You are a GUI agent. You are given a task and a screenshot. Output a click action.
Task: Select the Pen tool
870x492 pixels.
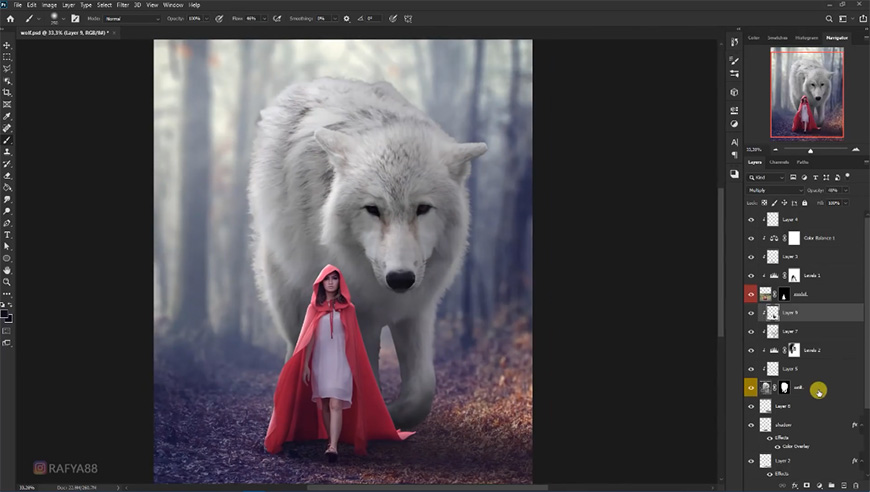pyautogui.click(x=7, y=223)
